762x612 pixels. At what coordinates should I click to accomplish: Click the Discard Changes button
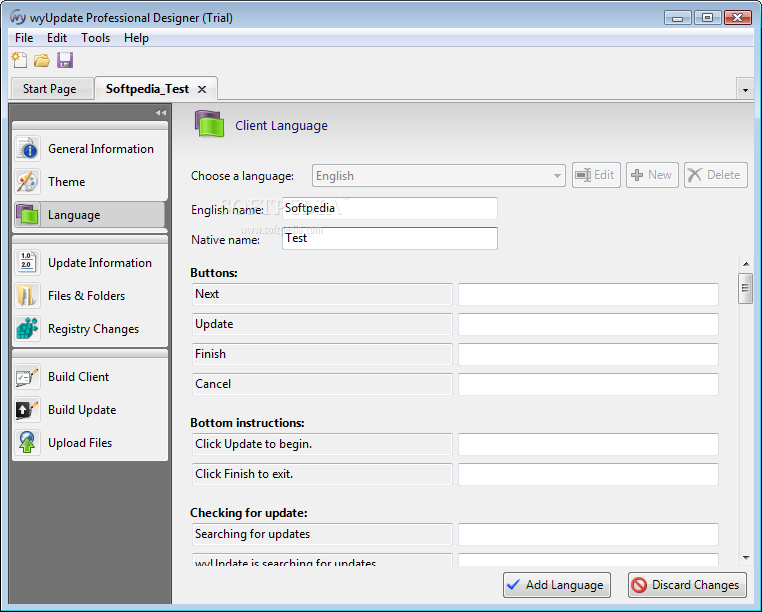(687, 585)
